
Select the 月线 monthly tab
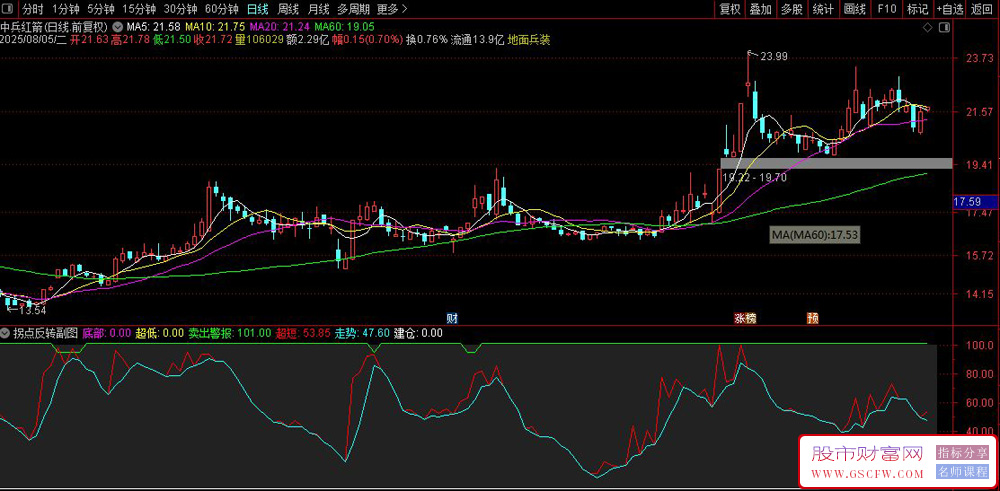(318, 9)
